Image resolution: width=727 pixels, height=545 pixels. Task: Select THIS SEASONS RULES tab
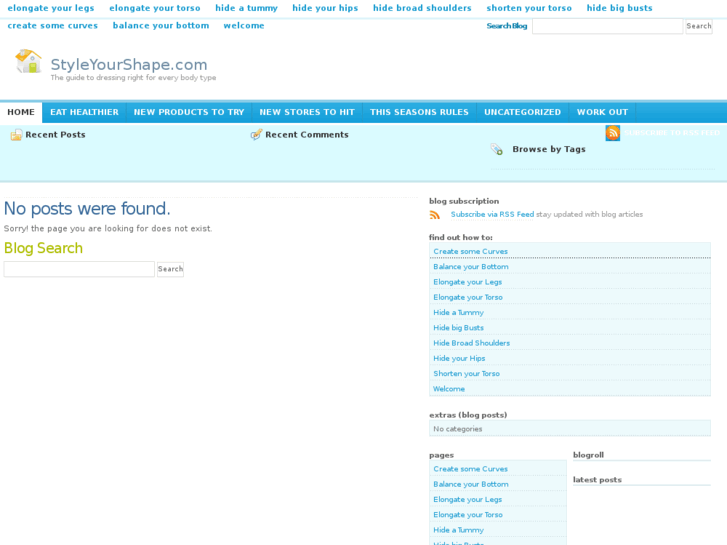tap(419, 112)
